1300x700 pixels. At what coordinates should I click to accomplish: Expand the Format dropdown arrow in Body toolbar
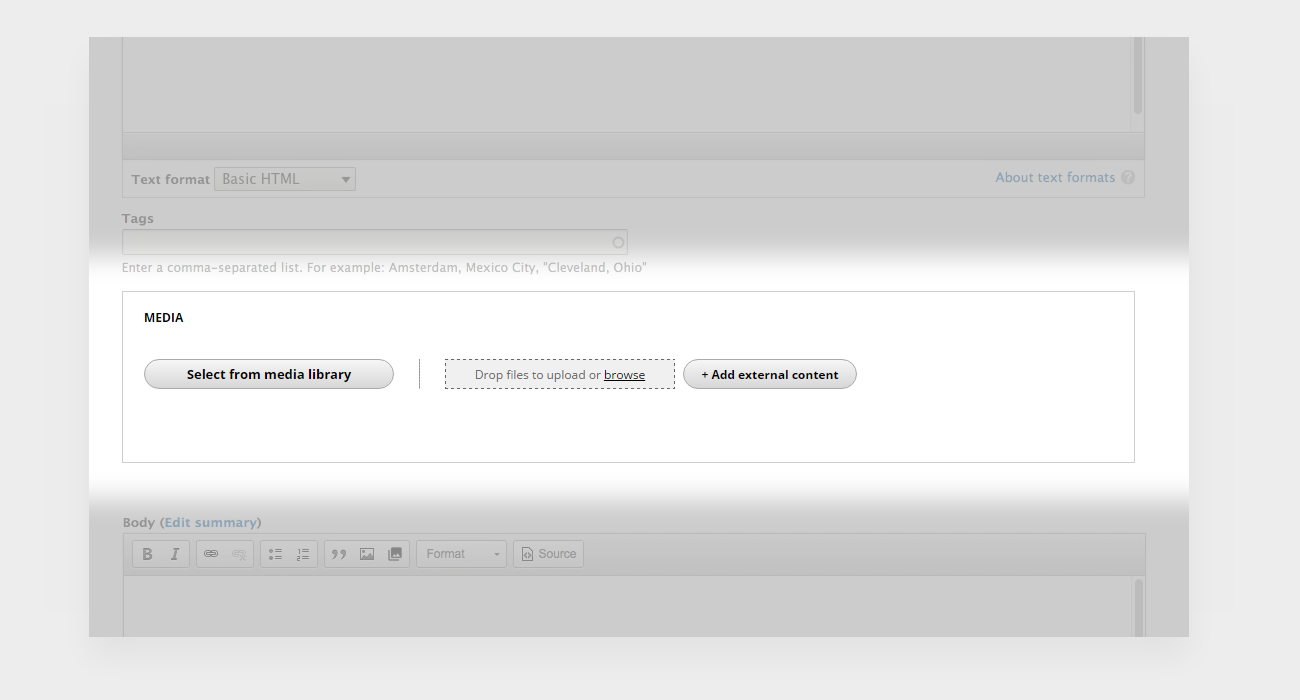click(496, 553)
